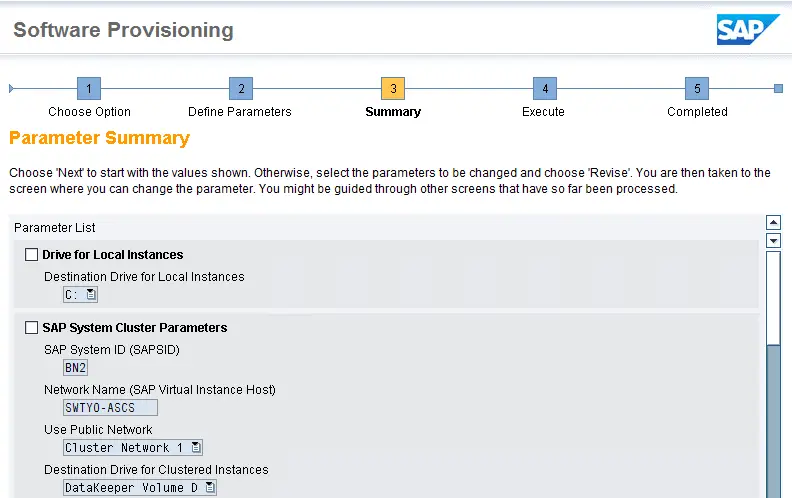Select the Summary step label

393,112
